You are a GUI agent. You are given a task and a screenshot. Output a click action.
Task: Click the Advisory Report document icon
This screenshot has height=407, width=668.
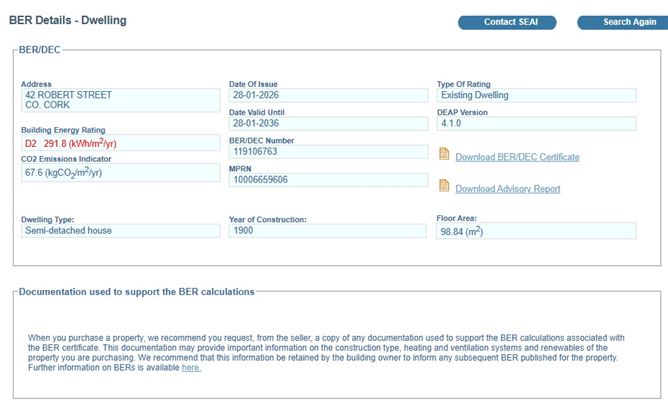pyautogui.click(x=444, y=185)
